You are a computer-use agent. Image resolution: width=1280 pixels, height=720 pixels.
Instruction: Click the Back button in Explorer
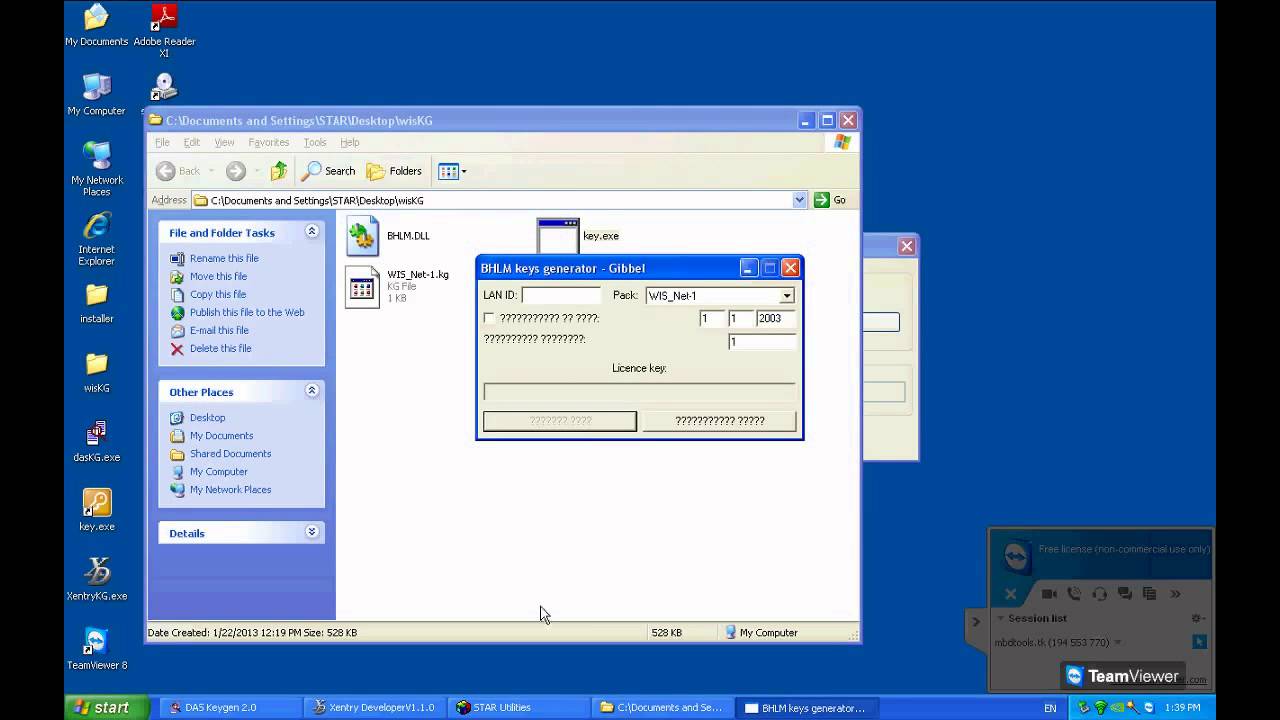179,171
